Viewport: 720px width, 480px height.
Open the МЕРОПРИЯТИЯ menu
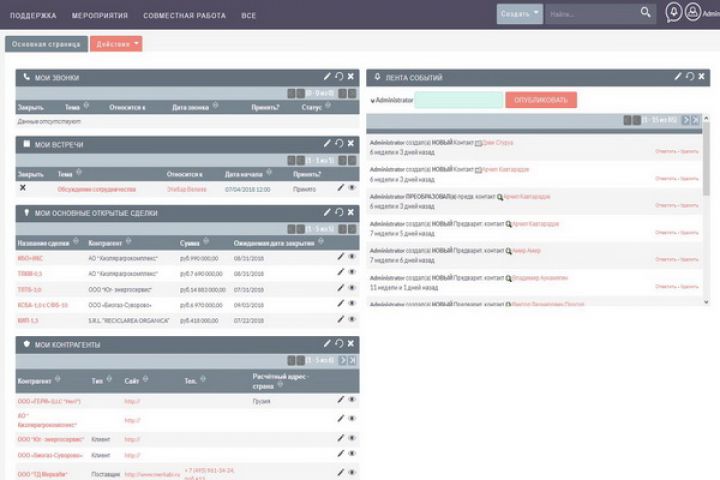[100, 15]
